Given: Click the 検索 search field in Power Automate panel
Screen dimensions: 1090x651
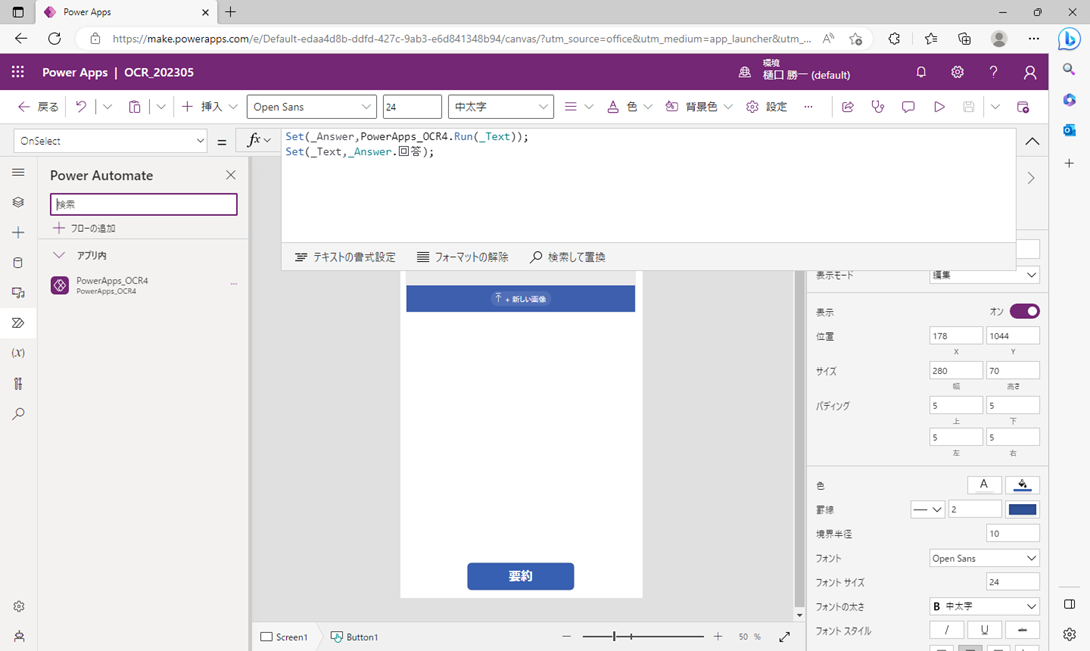Looking at the screenshot, I should click(x=144, y=204).
